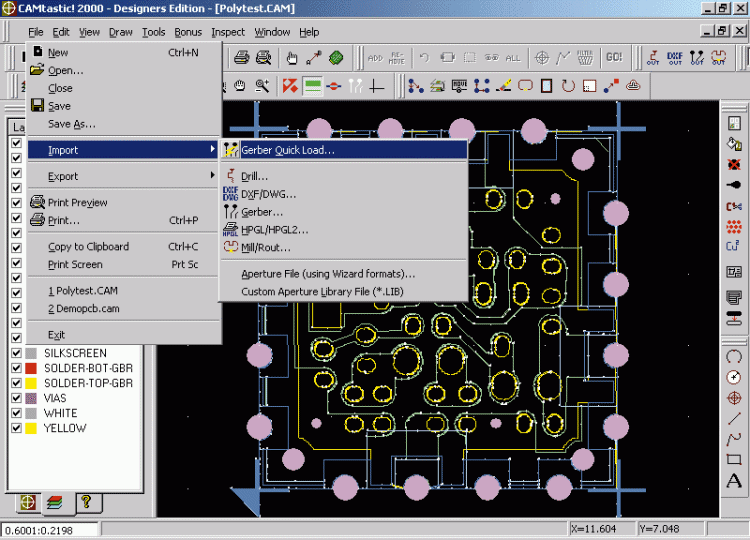Viewport: 750px width, 540px height.
Task: Click the red dot grid icon in right toolbar
Action: pos(734,226)
